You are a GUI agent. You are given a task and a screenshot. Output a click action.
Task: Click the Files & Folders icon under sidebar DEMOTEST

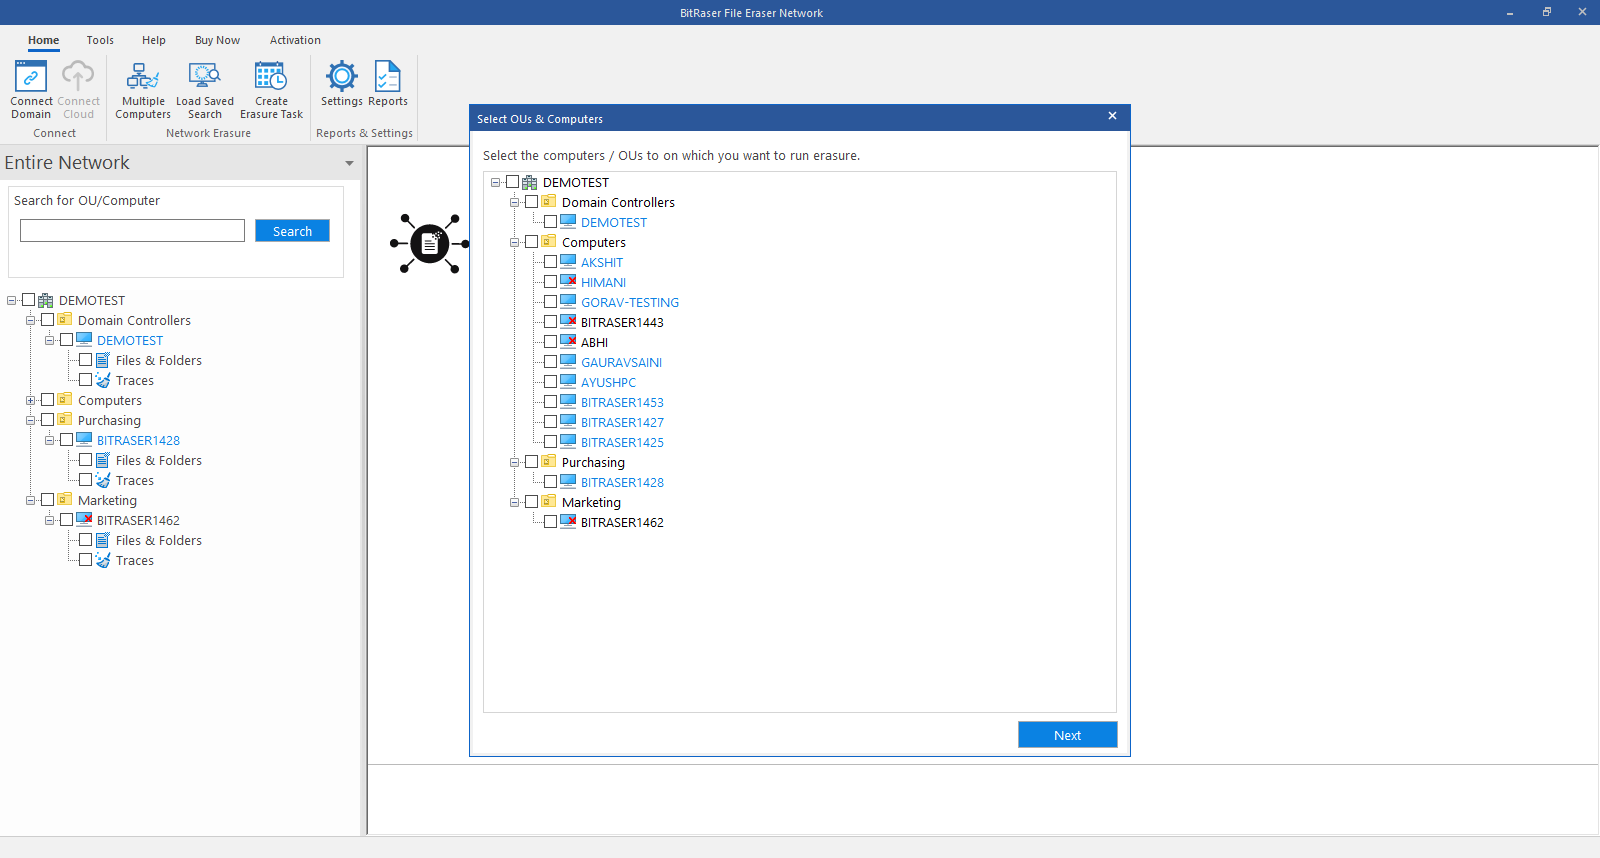pos(103,360)
